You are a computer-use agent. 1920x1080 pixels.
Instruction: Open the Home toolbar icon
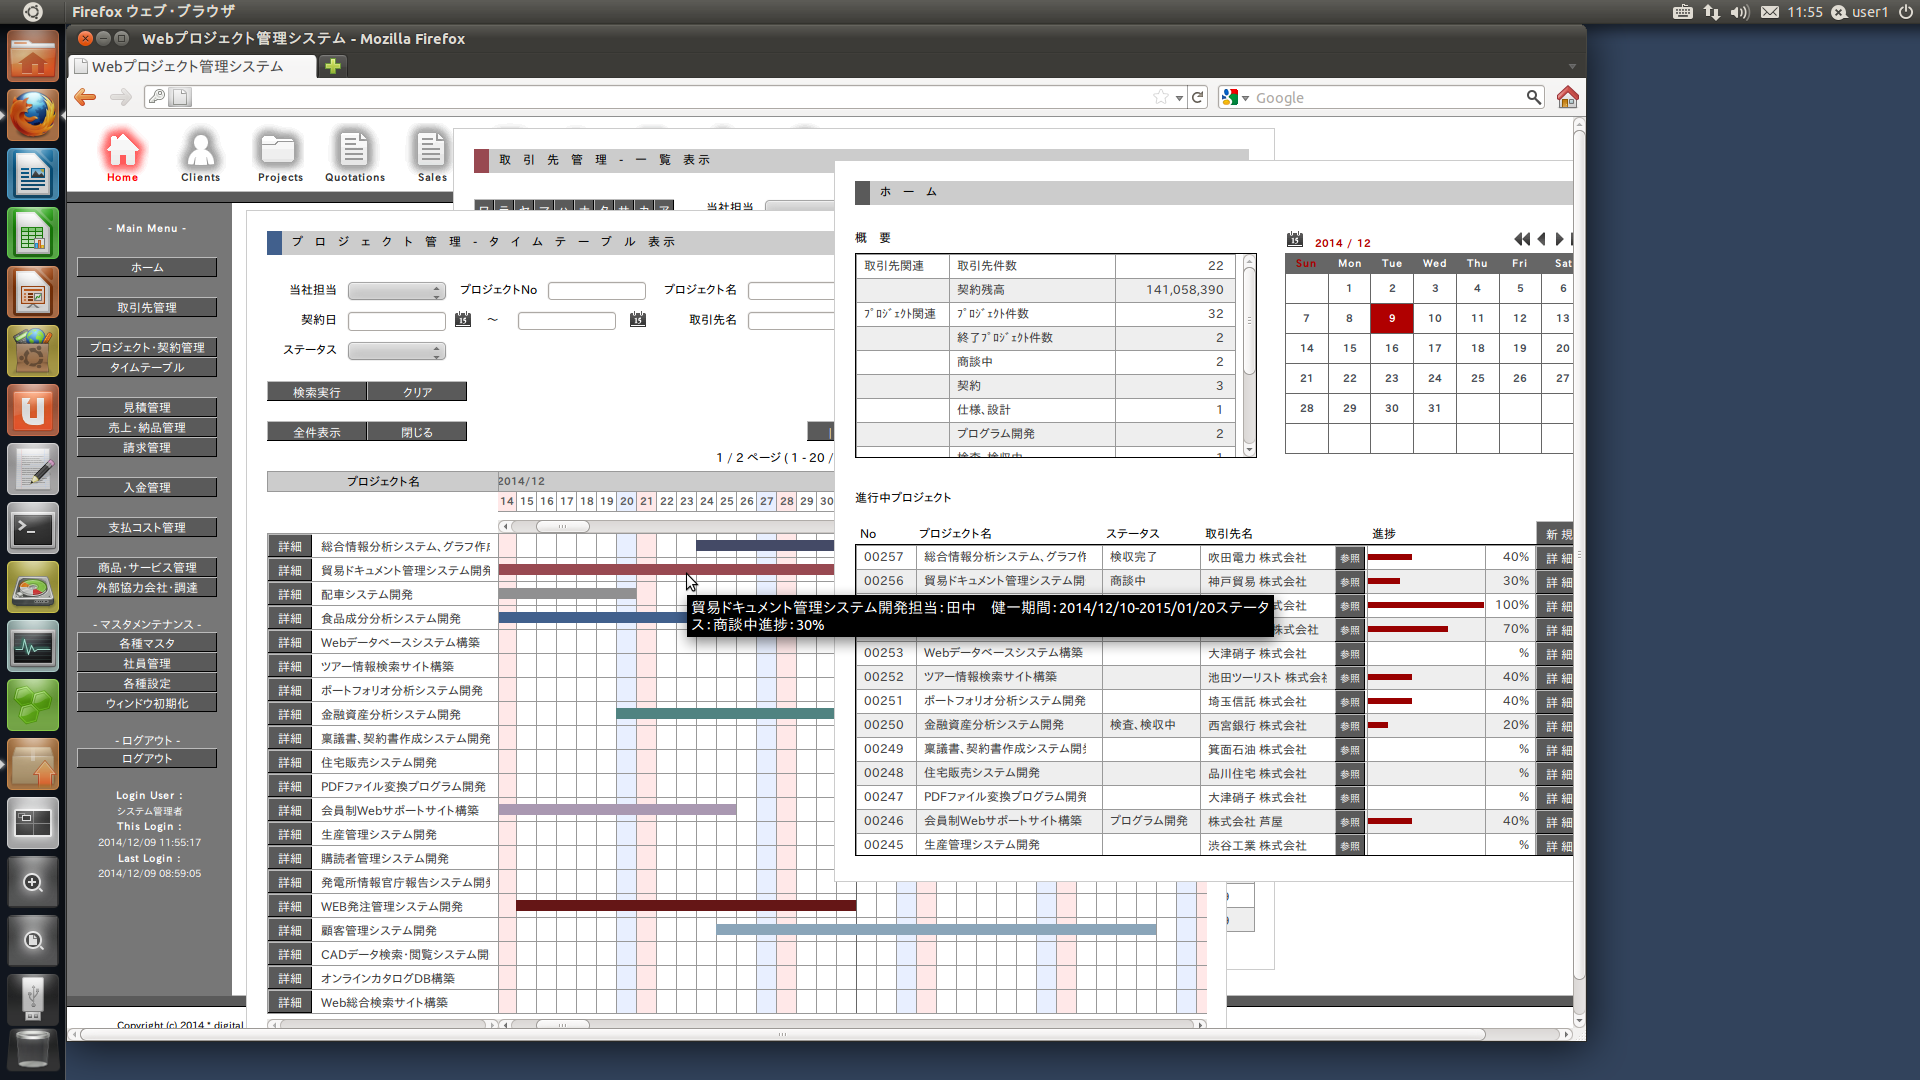[x=122, y=156]
